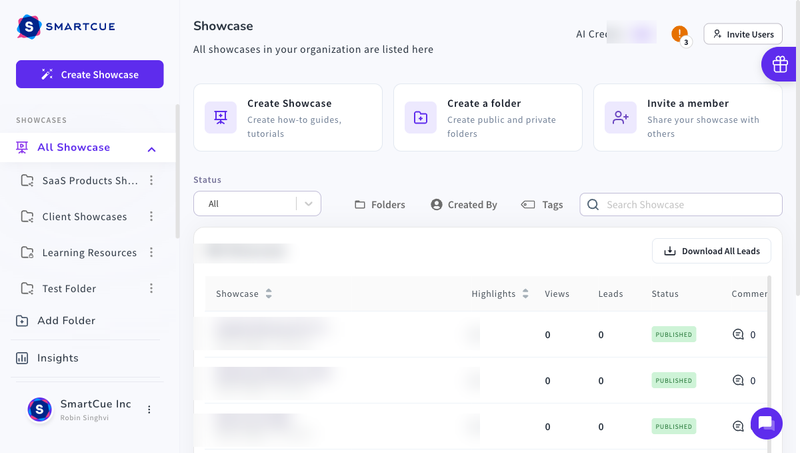Click the Create a folder card icon
This screenshot has width=800, height=453.
[420, 118]
